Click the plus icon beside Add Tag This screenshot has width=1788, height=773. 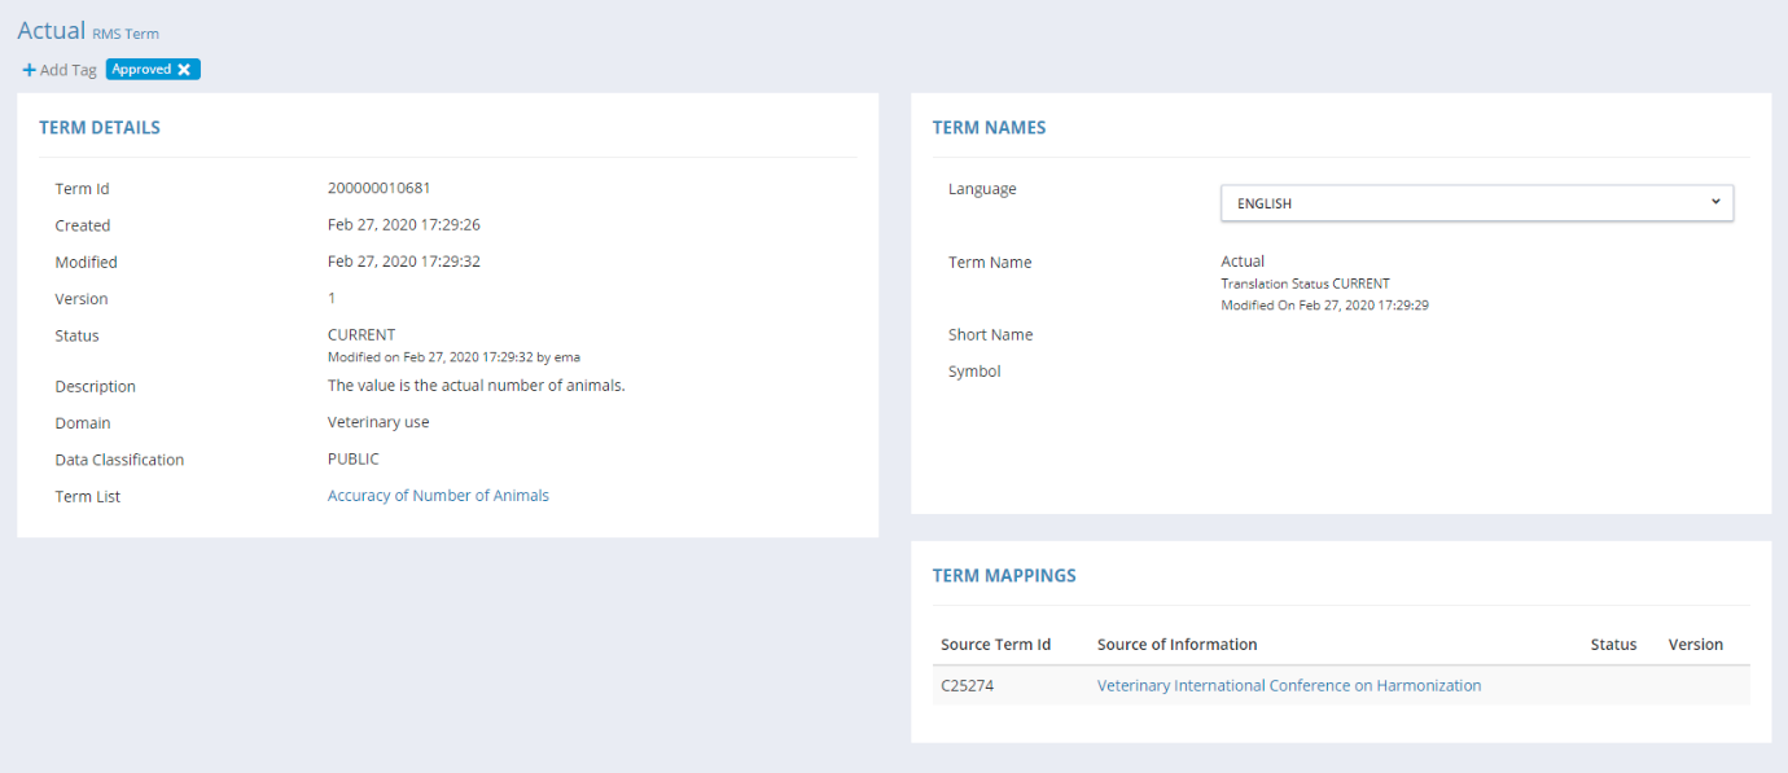29,70
